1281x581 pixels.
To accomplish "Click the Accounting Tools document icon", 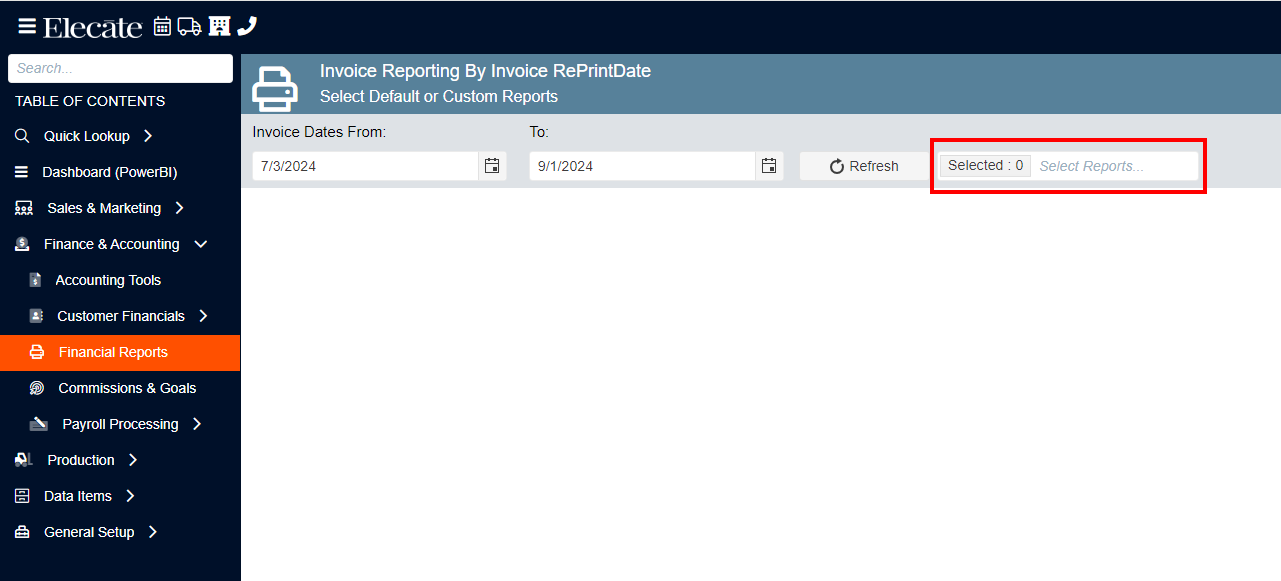I will (35, 280).
